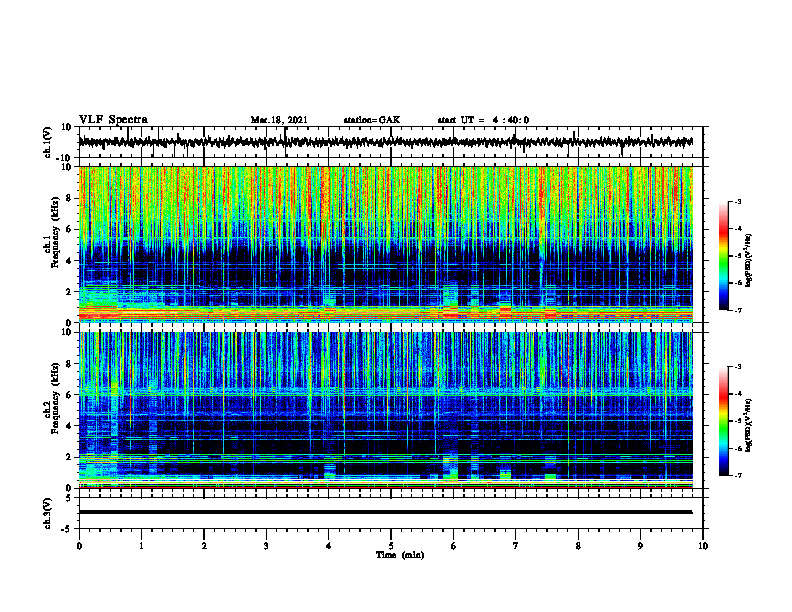Click the "8" kHz tick on ch.1 frequency axis
792x612 pixels.
(71, 198)
